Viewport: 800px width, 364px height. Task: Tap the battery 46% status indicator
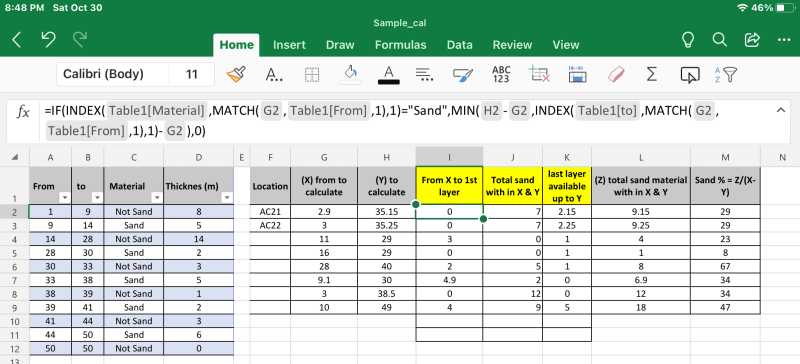(773, 8)
